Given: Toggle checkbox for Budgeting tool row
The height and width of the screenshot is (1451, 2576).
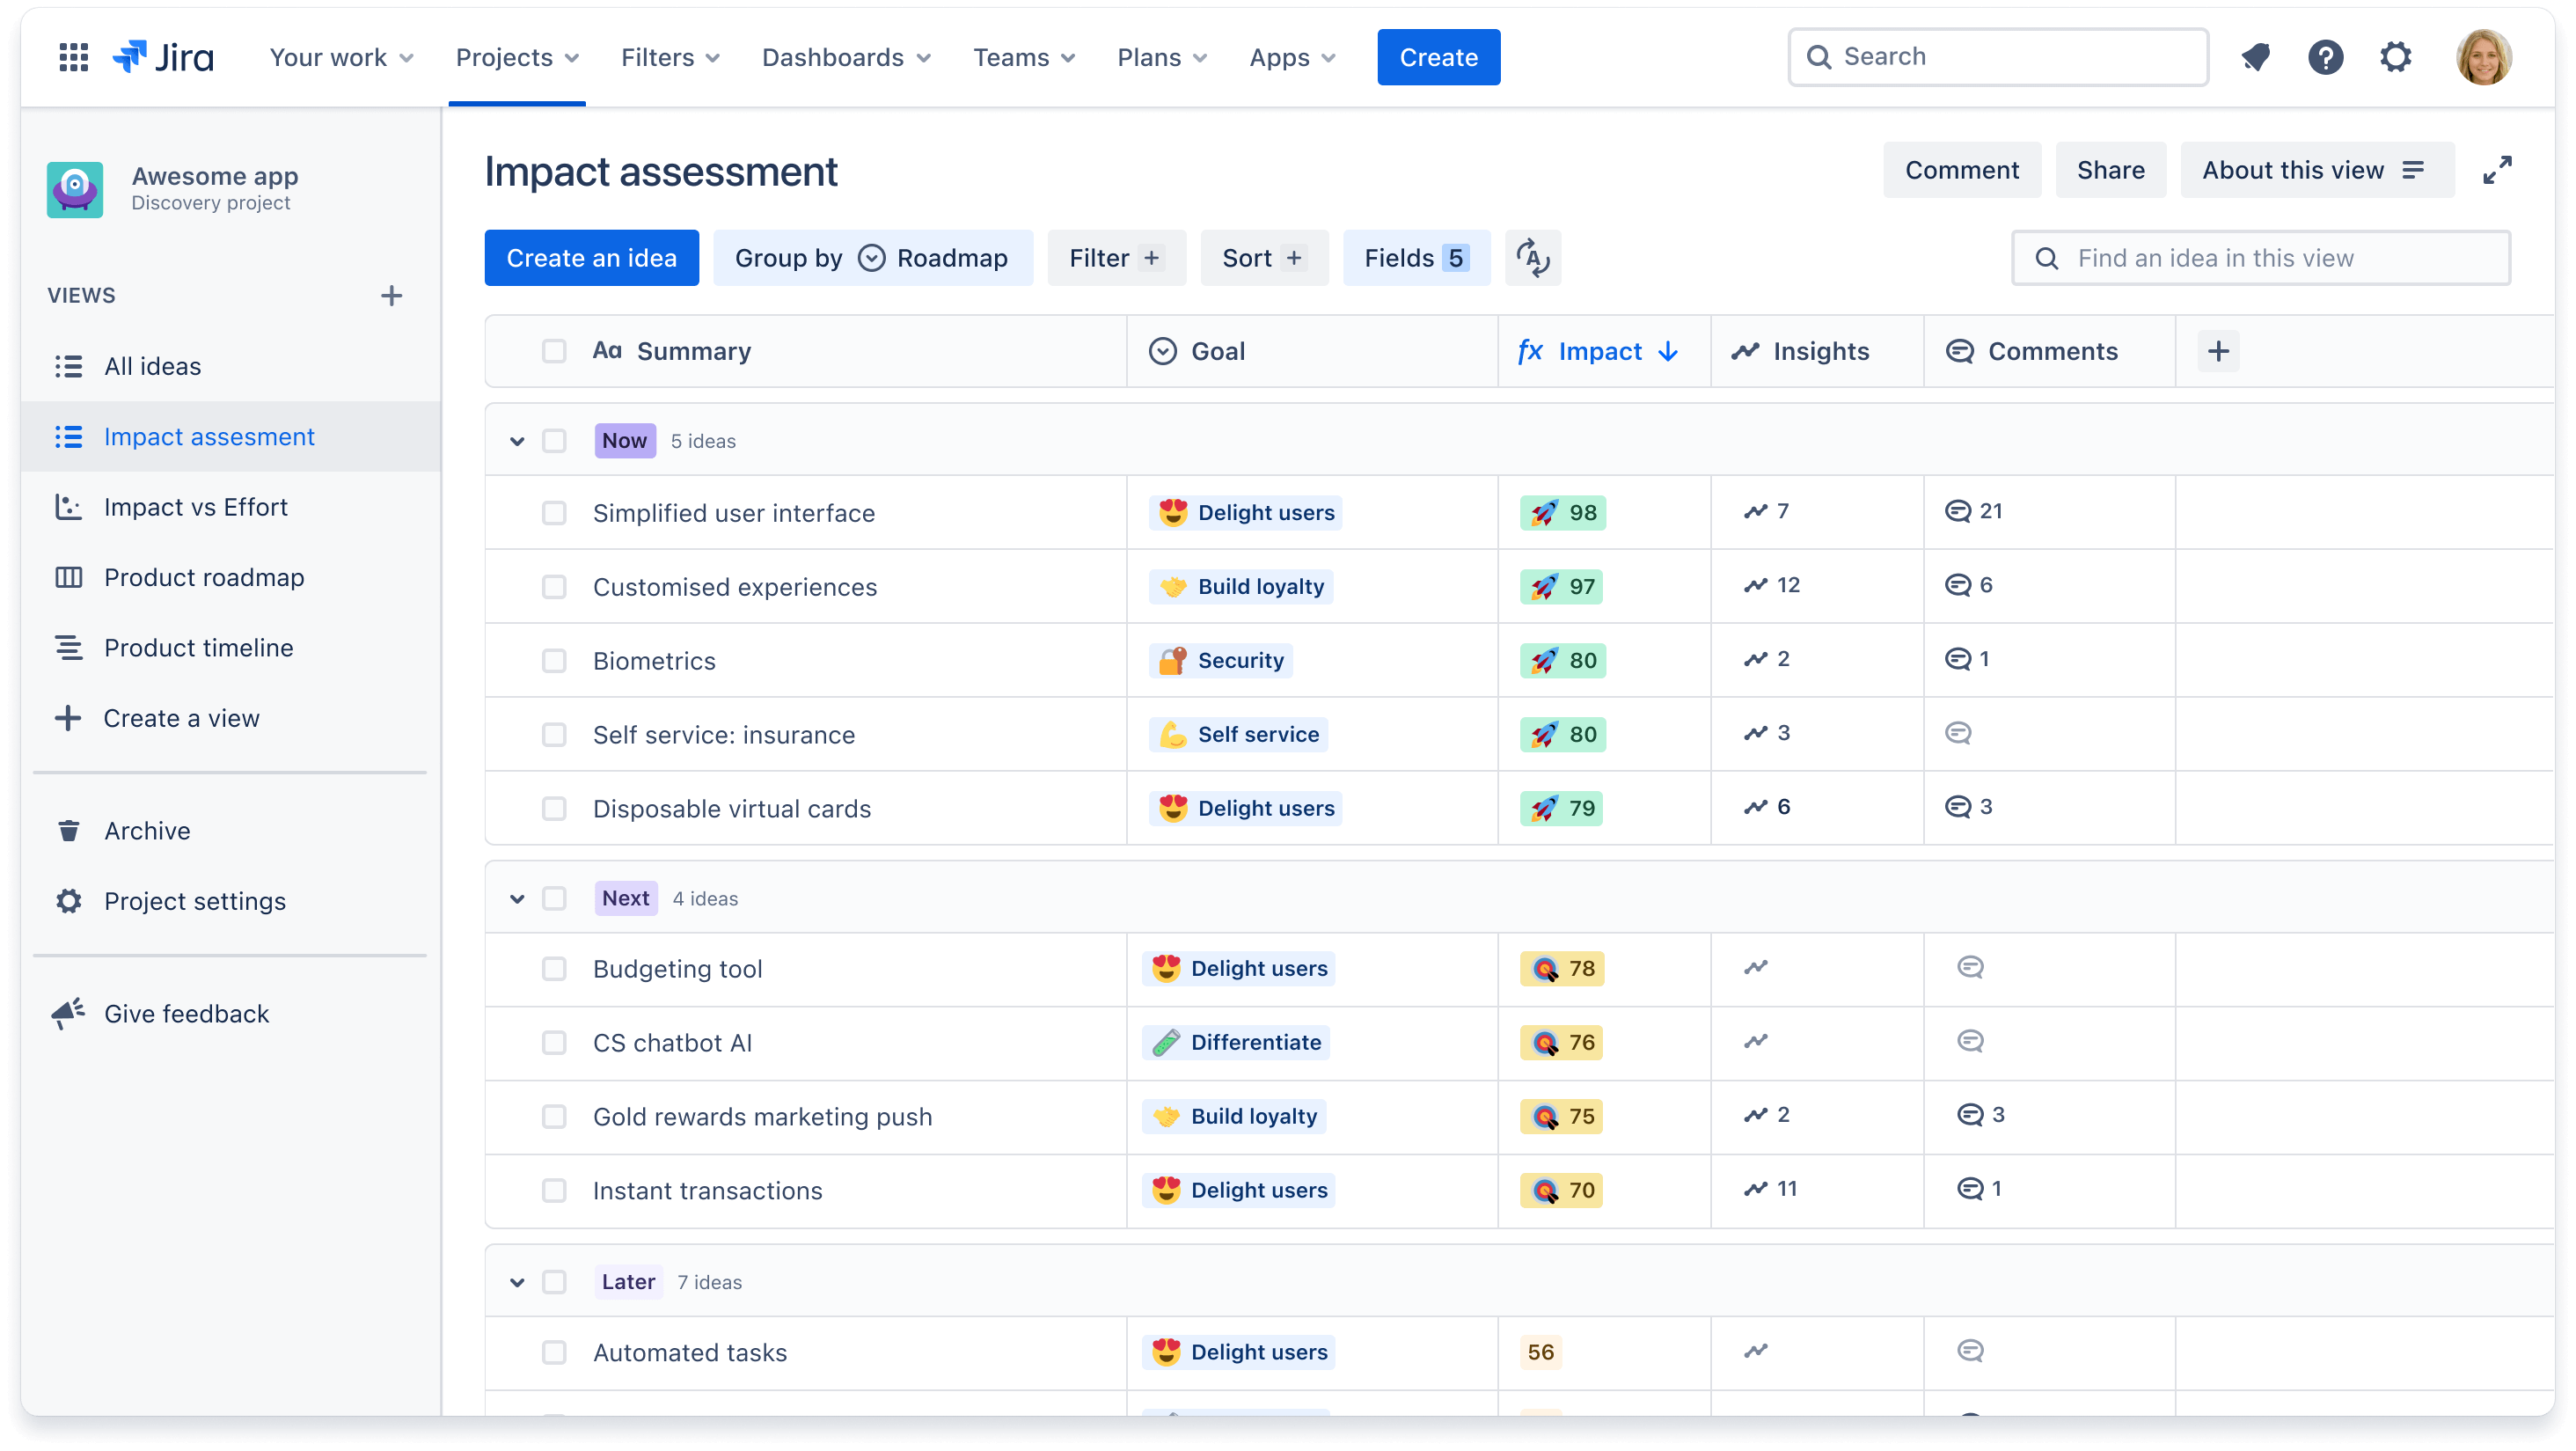Looking at the screenshot, I should click(x=555, y=968).
